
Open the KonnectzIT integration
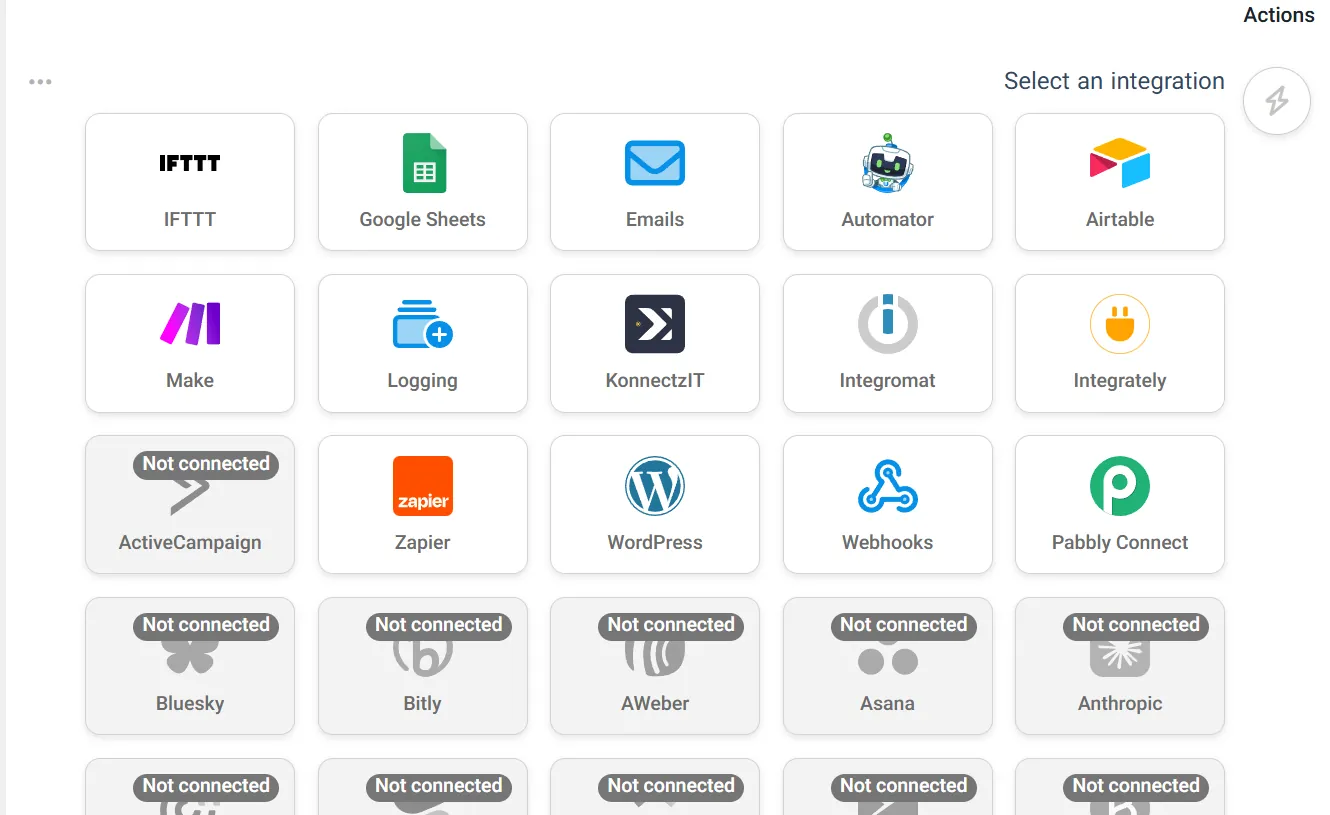655,343
